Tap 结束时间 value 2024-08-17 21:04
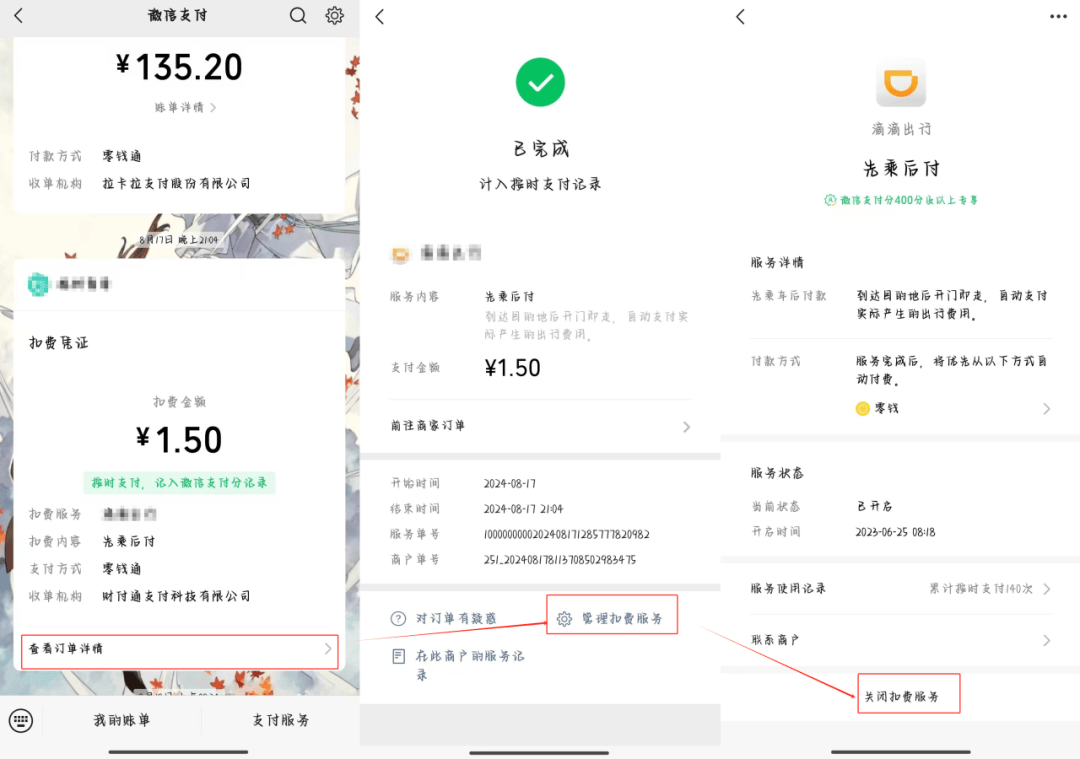The height and width of the screenshot is (759, 1080). (x=523, y=509)
